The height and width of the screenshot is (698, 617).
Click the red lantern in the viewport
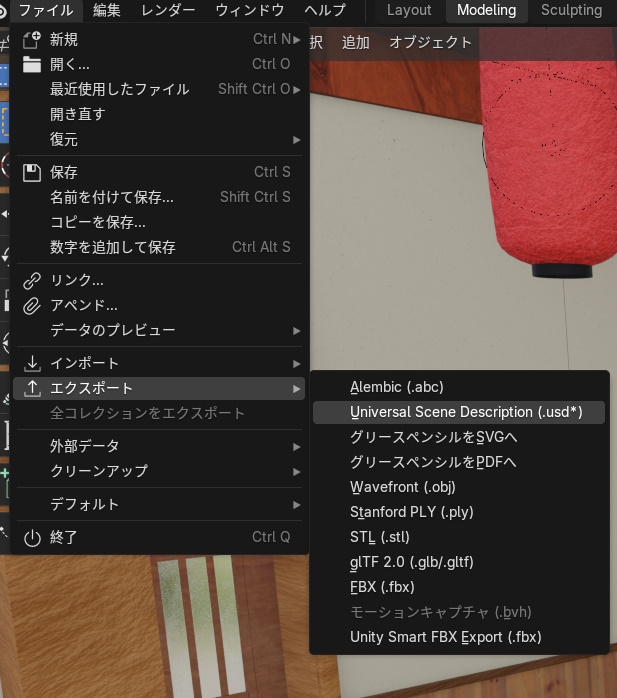550,165
